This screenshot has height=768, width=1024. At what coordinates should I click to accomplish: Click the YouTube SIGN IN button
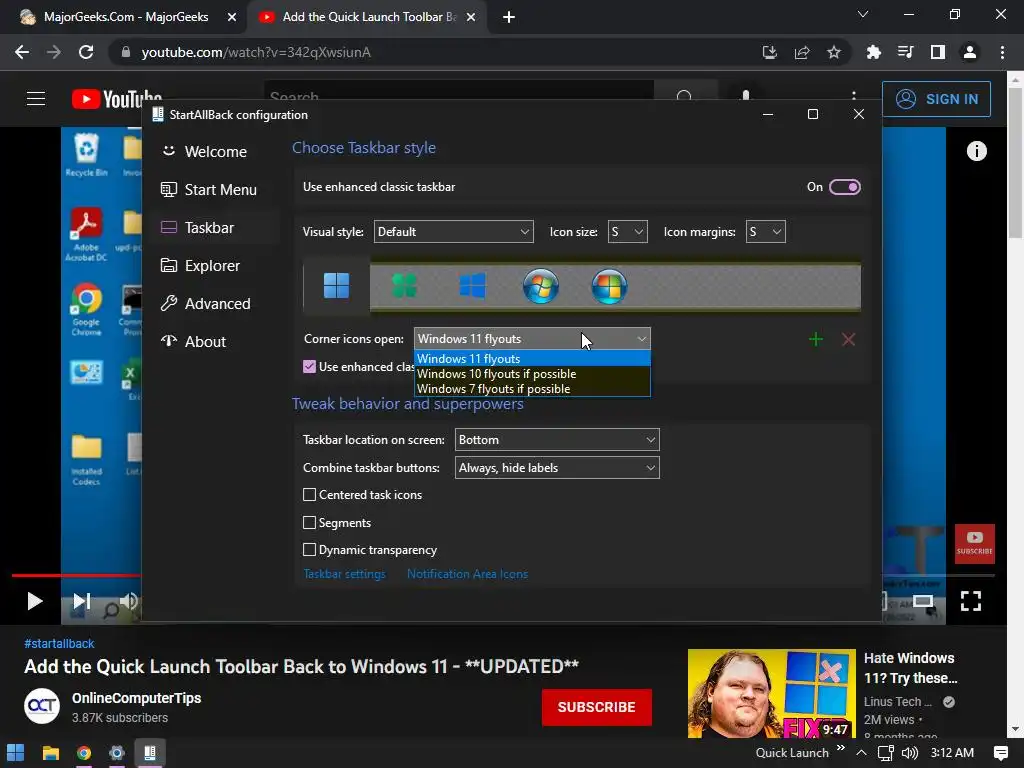(x=936, y=99)
